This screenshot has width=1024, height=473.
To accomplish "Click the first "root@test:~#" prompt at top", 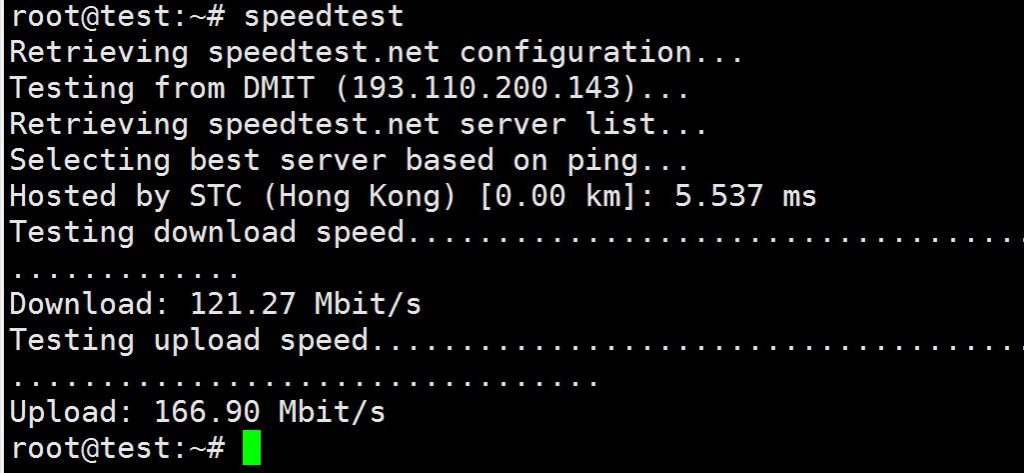I will 117,16.
